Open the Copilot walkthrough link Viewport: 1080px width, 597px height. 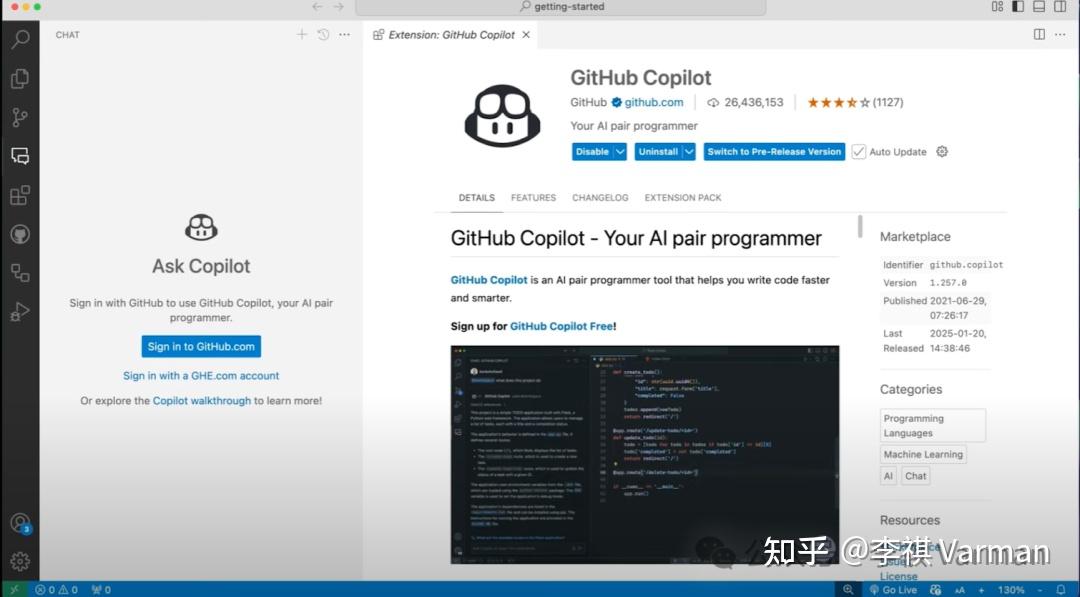coord(202,401)
